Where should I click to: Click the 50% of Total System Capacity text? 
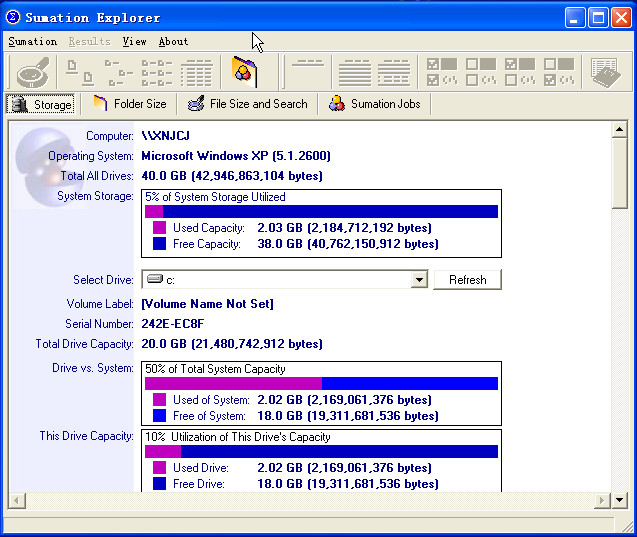pyautogui.click(x=215, y=369)
